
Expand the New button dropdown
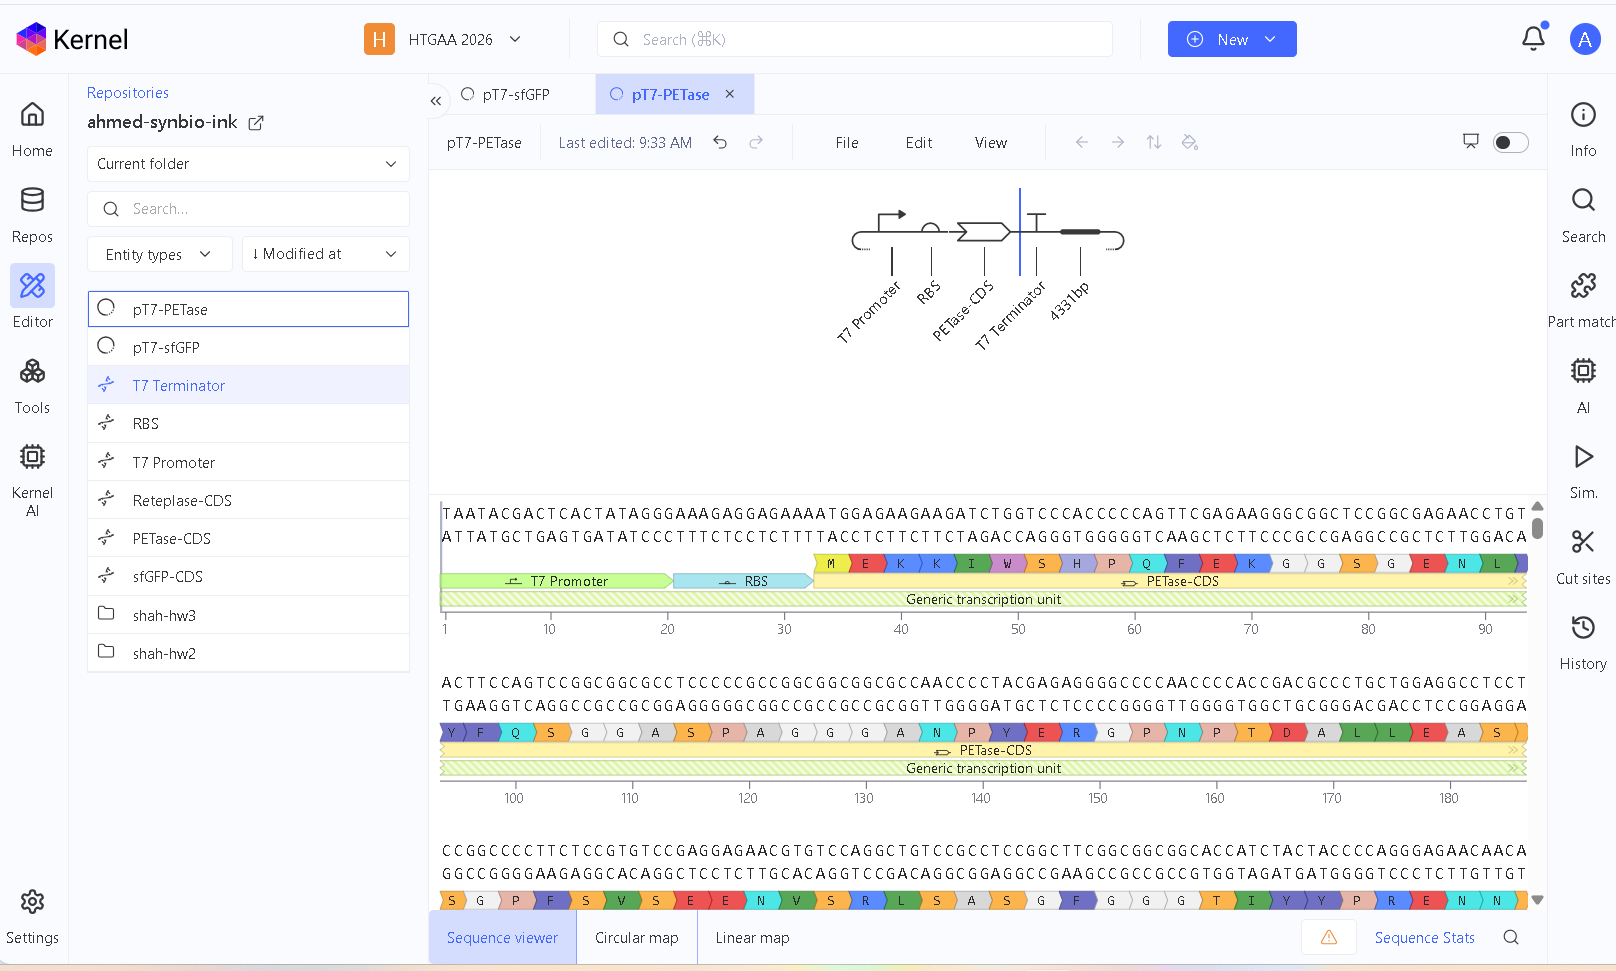pos(1271,39)
